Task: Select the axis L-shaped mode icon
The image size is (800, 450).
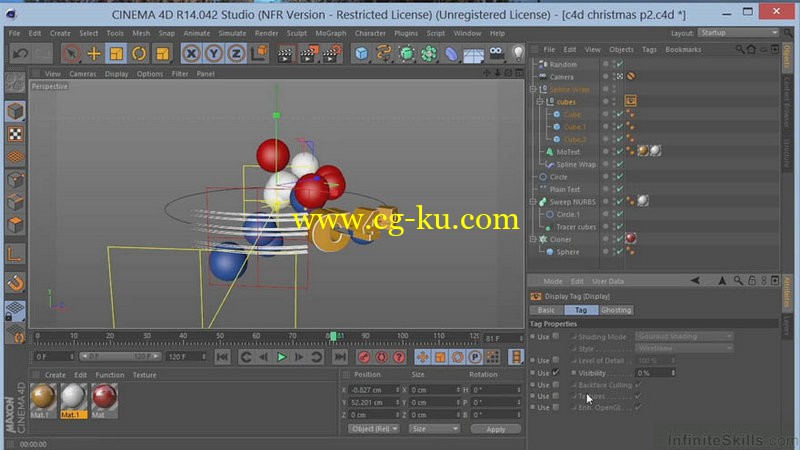Action: point(15,254)
